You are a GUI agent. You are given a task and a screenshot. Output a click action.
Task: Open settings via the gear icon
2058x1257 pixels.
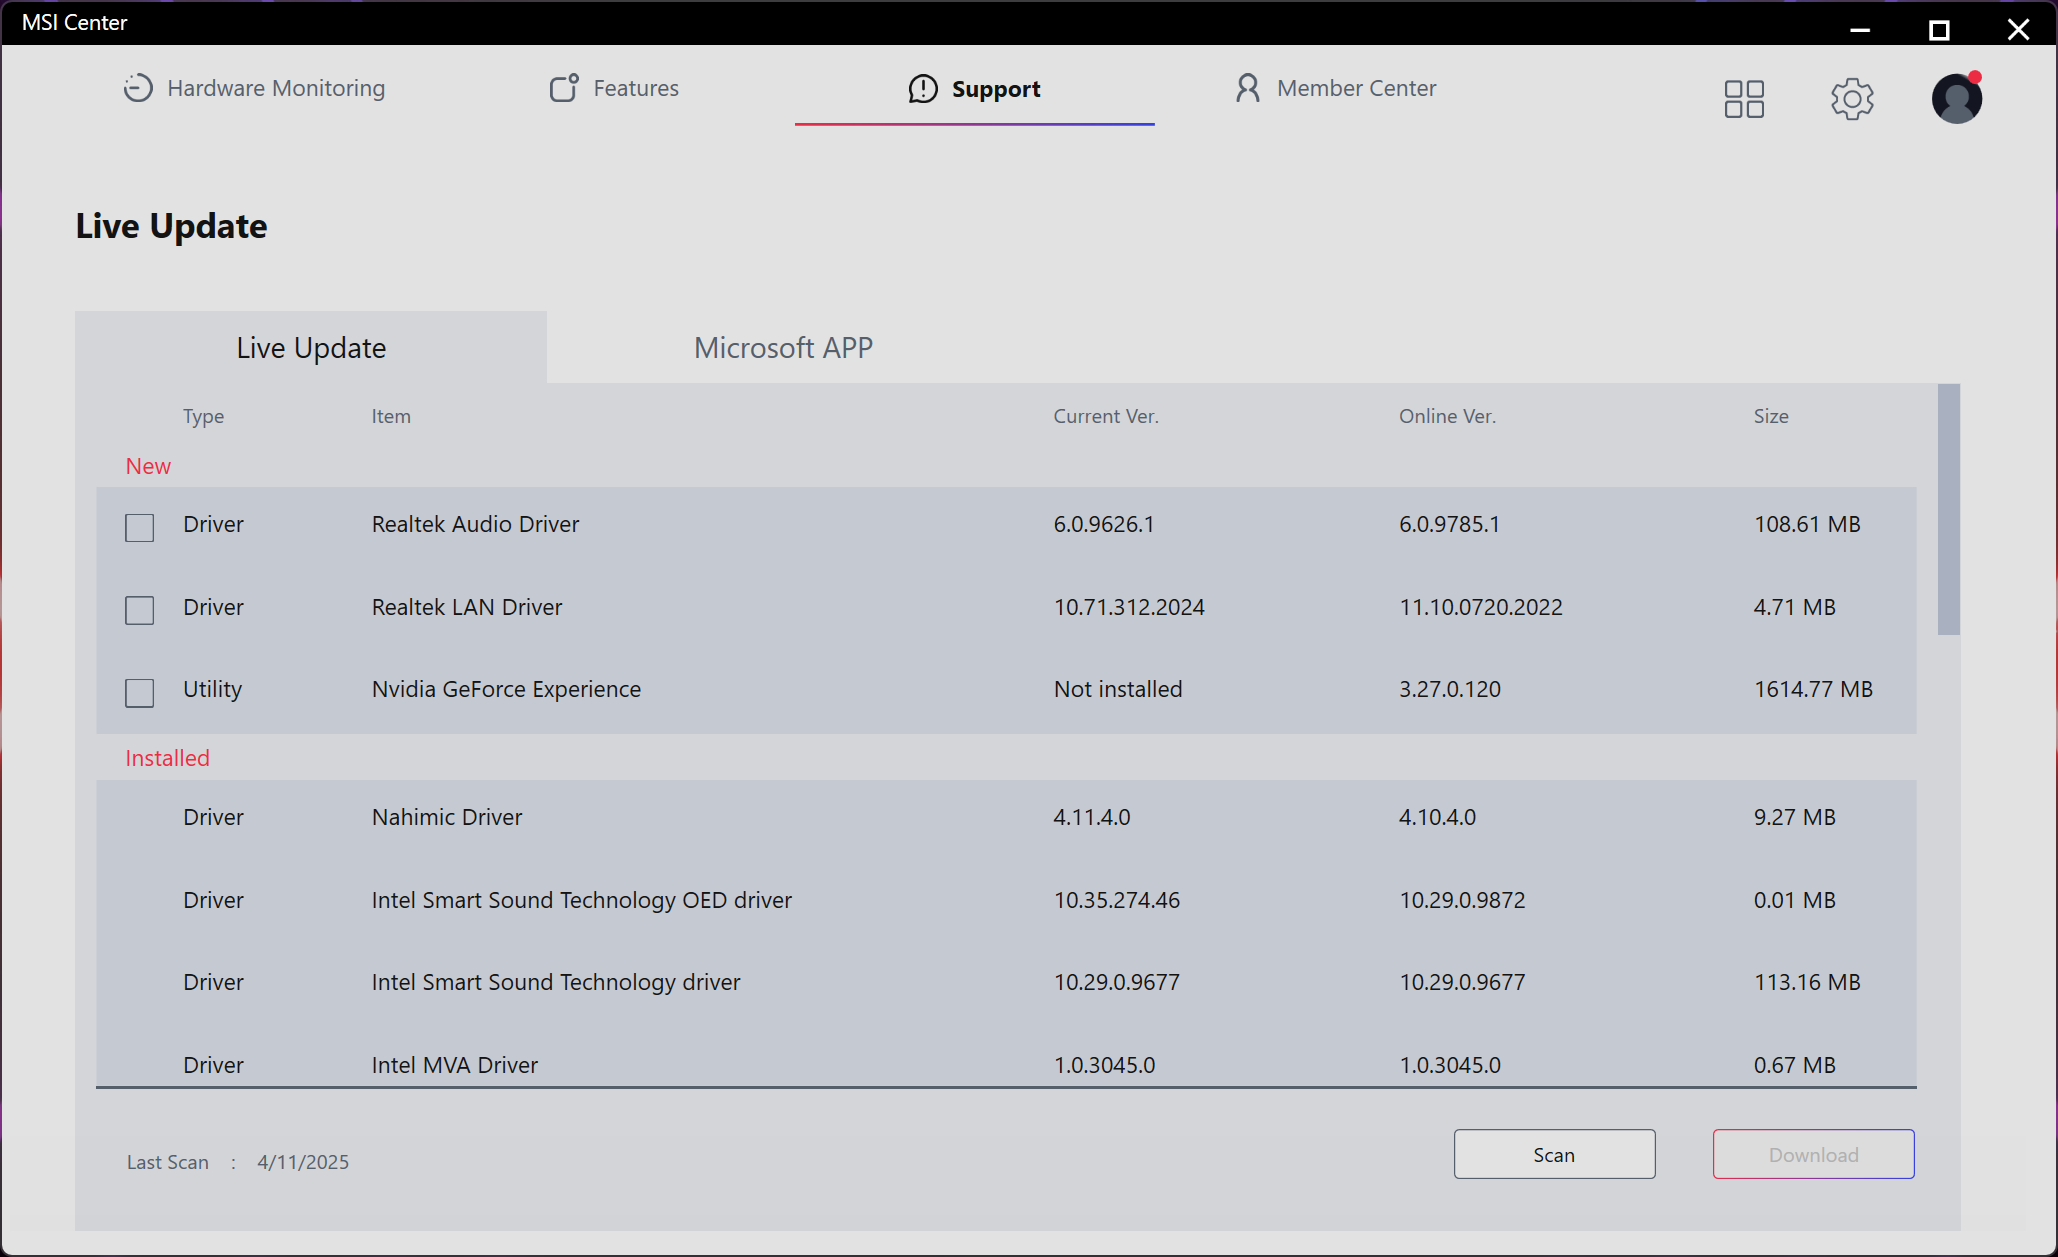coord(1852,99)
